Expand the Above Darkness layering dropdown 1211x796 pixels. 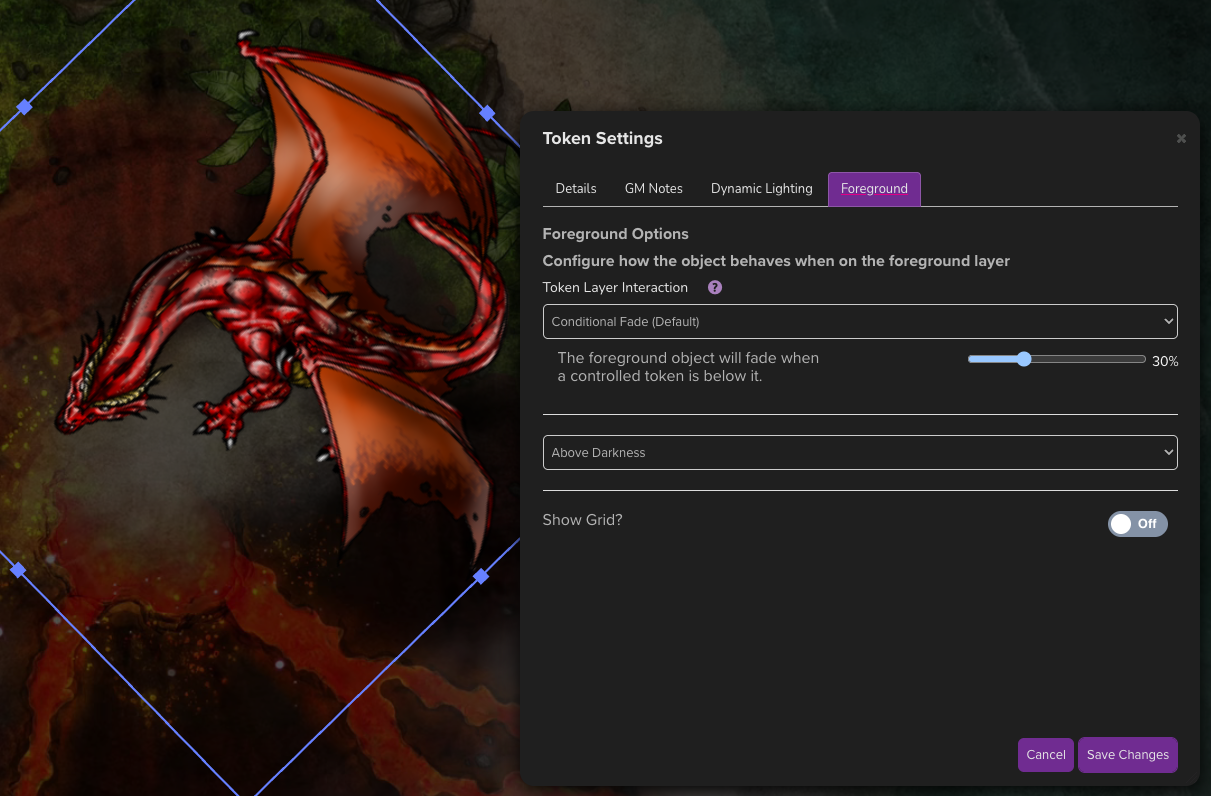[860, 452]
